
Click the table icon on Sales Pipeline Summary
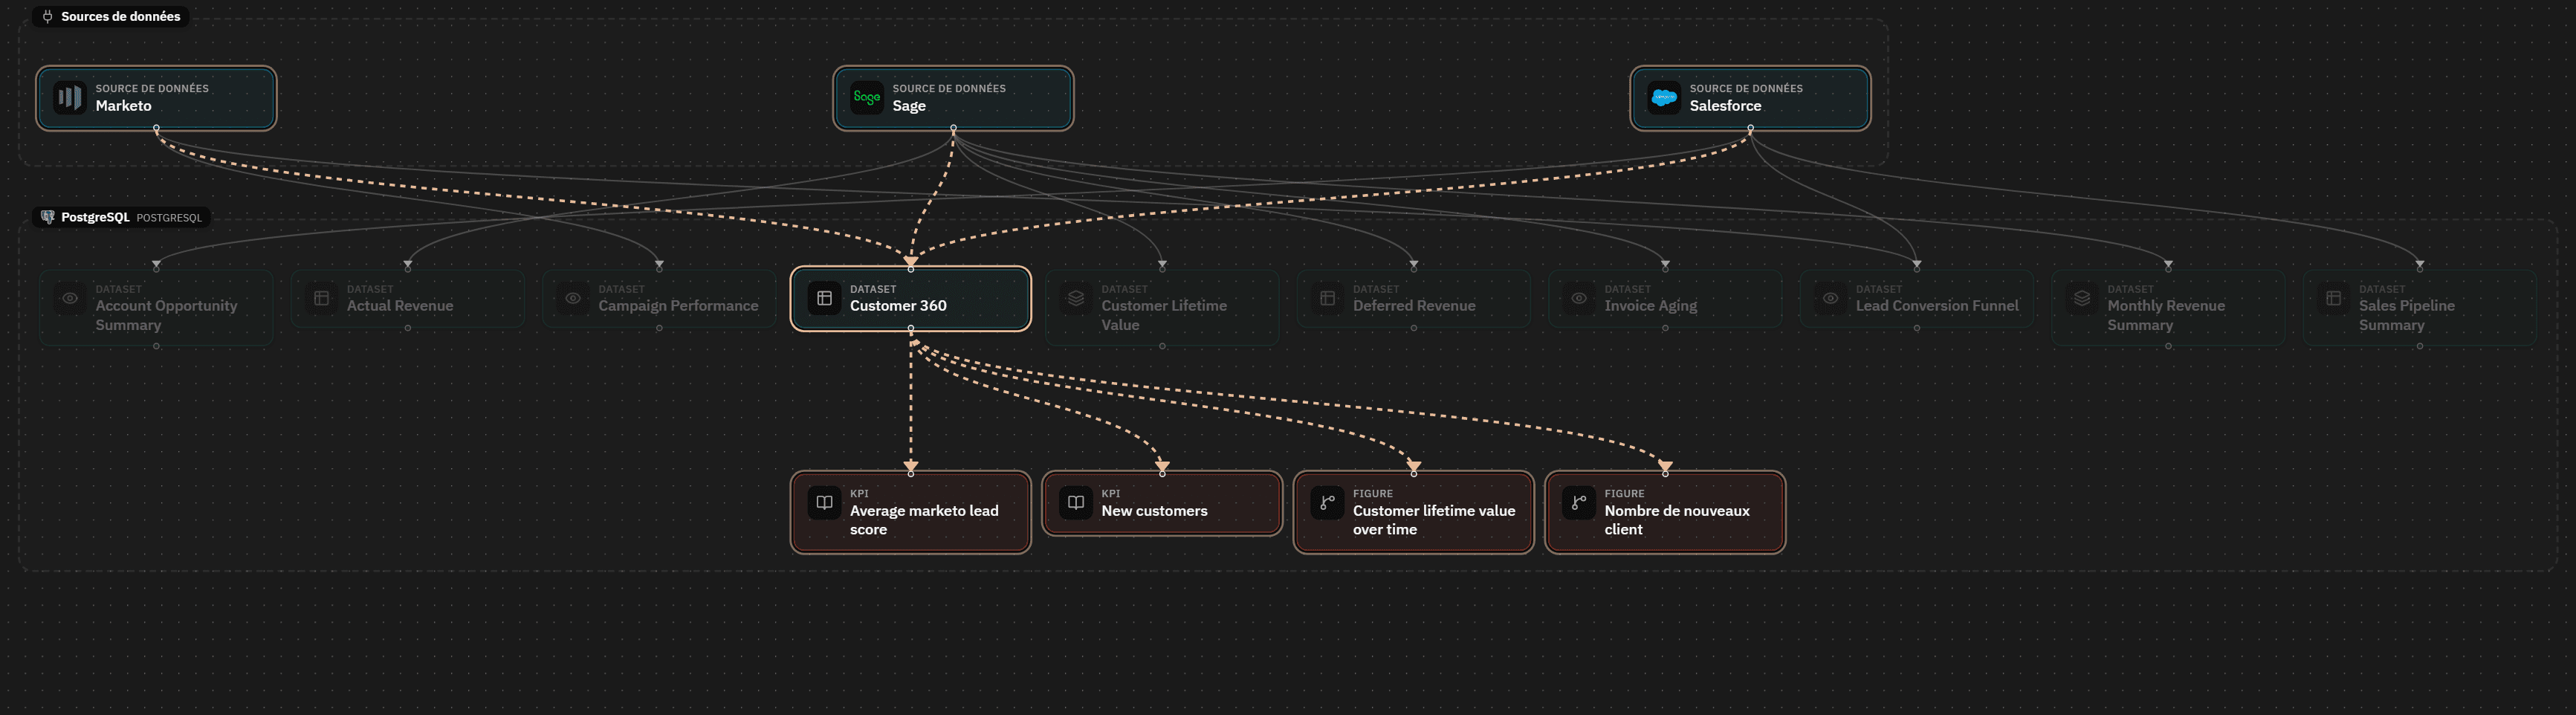pos(2333,298)
